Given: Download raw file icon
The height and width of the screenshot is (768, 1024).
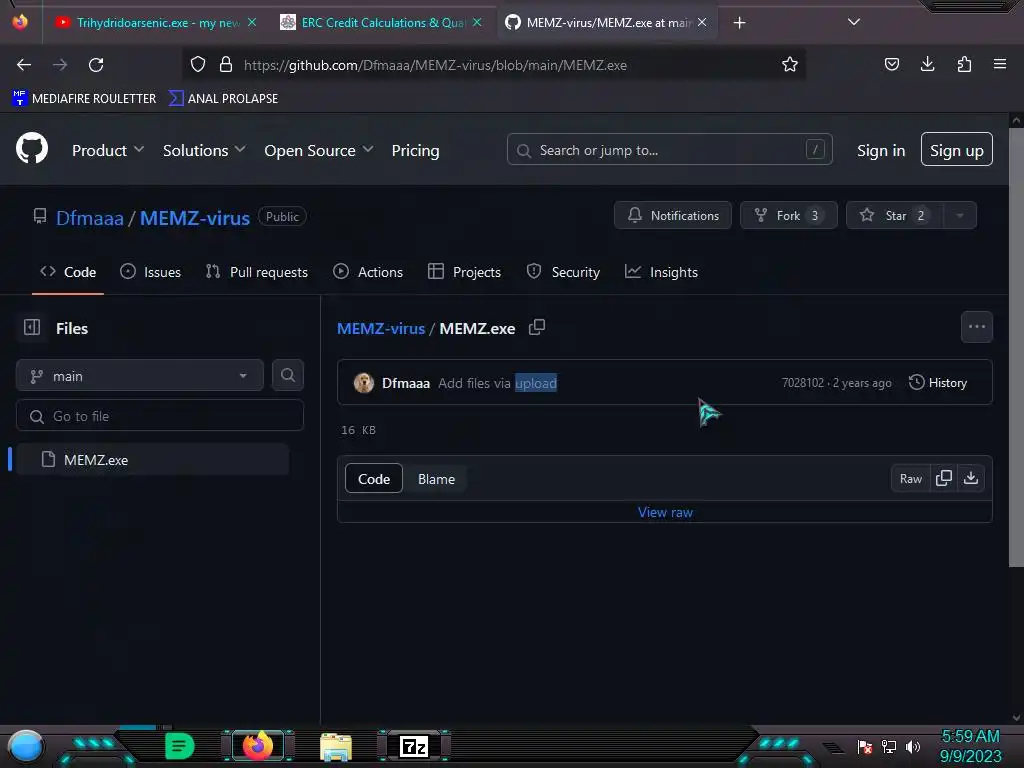Looking at the screenshot, I should point(971,478).
